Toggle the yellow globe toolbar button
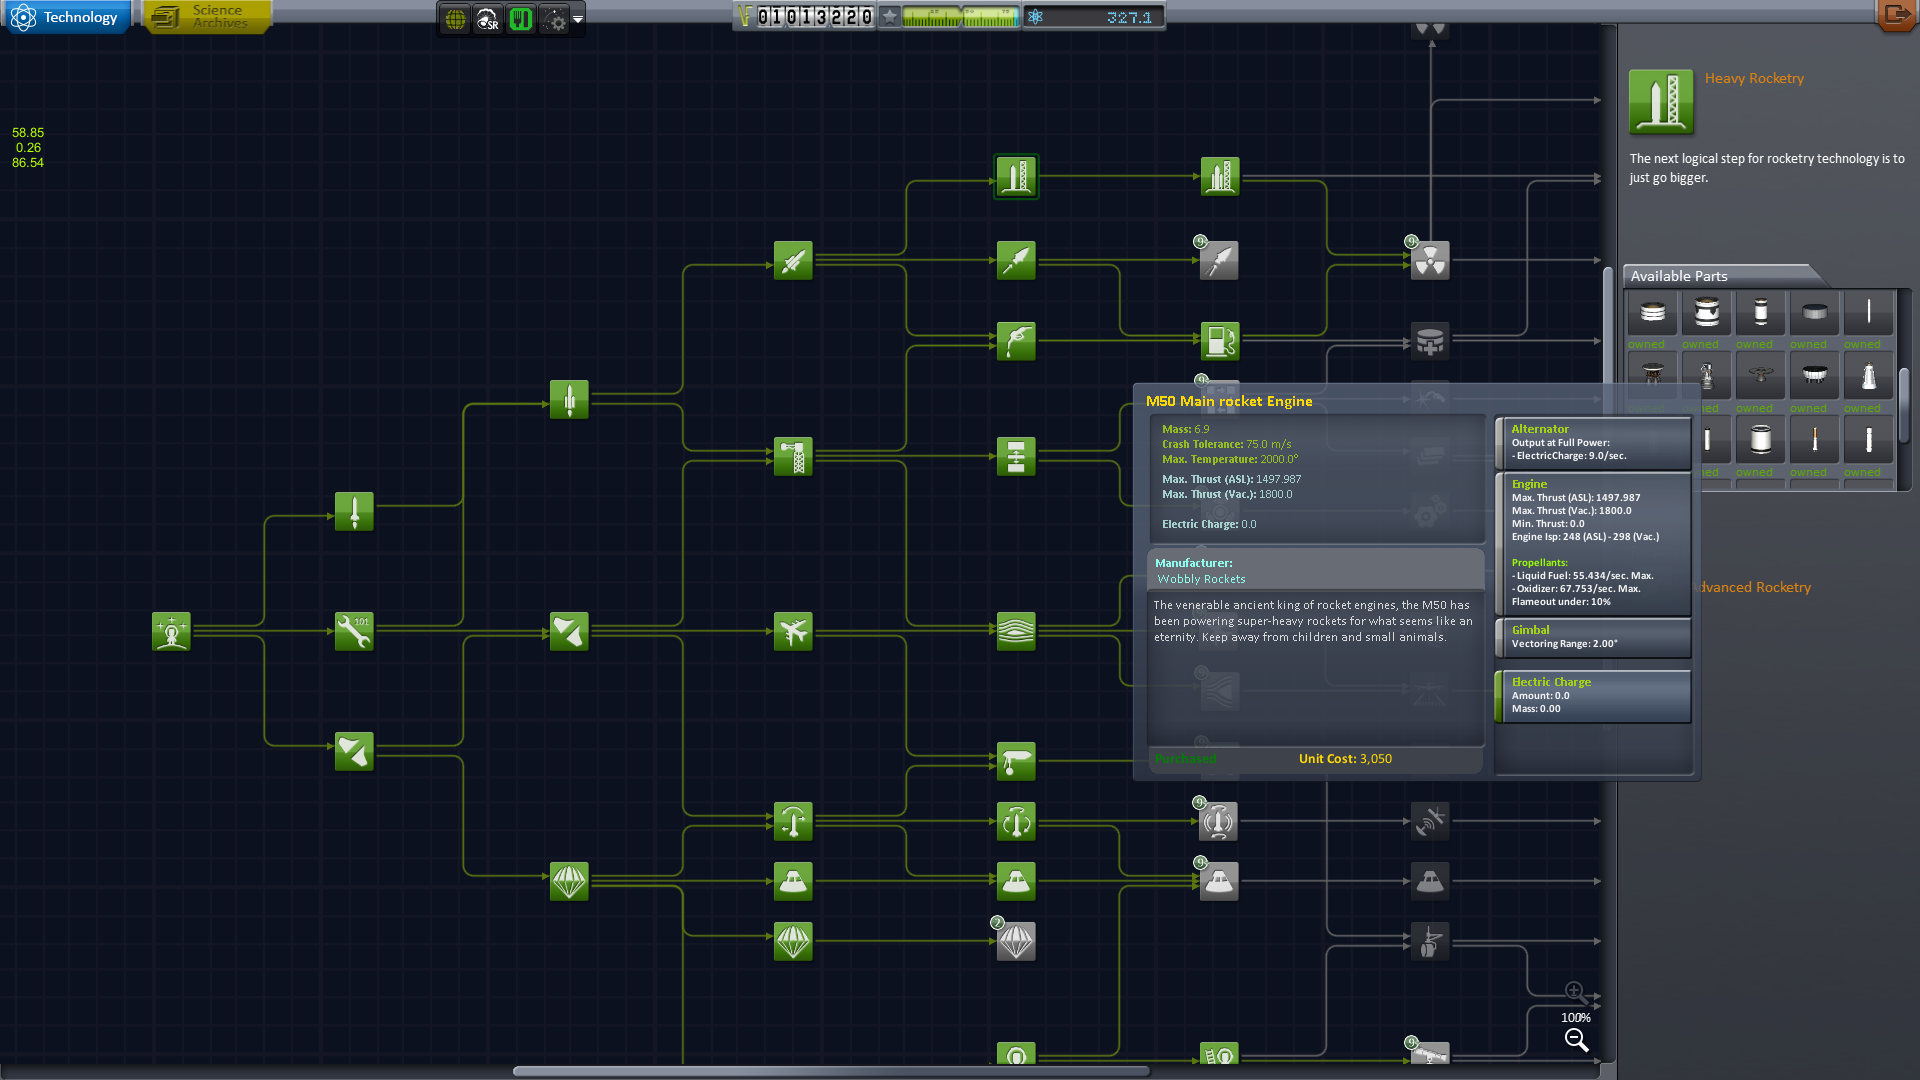Image resolution: width=1920 pixels, height=1080 pixels. point(455,18)
